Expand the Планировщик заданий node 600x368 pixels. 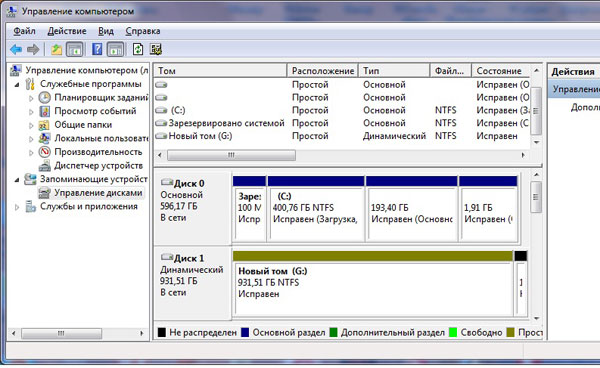[31, 98]
